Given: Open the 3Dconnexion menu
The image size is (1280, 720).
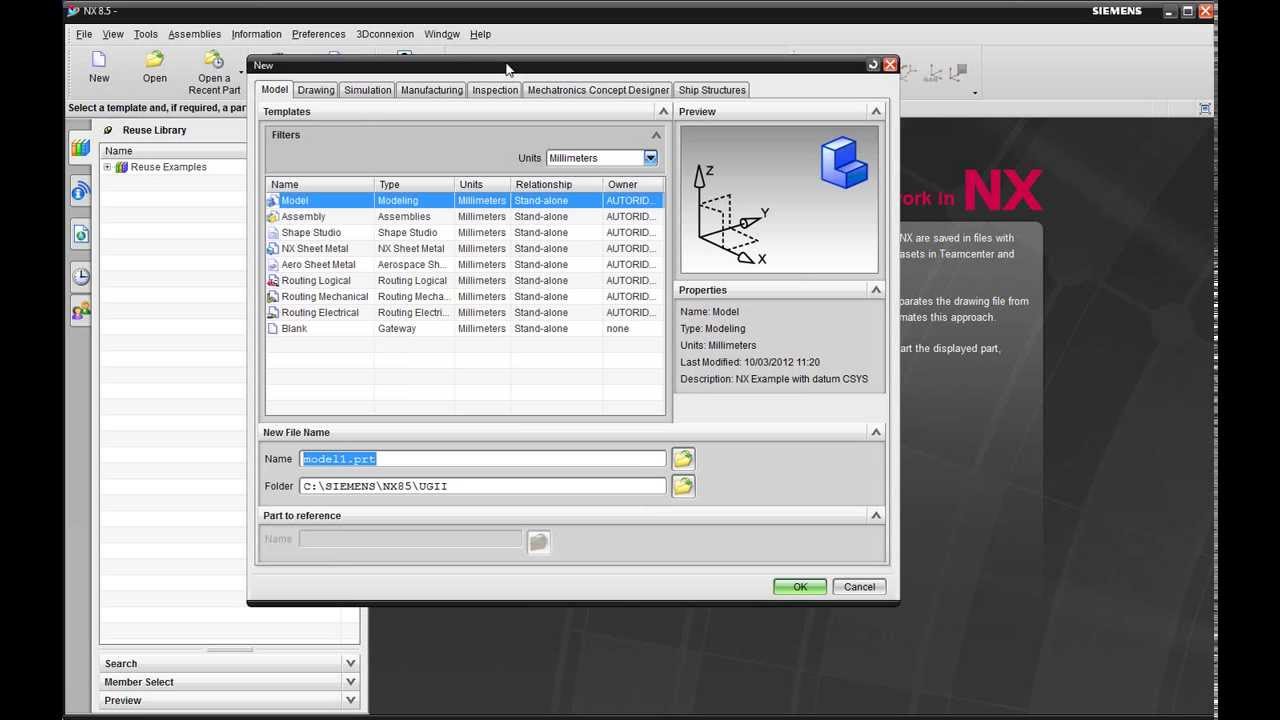Looking at the screenshot, I should click(385, 34).
